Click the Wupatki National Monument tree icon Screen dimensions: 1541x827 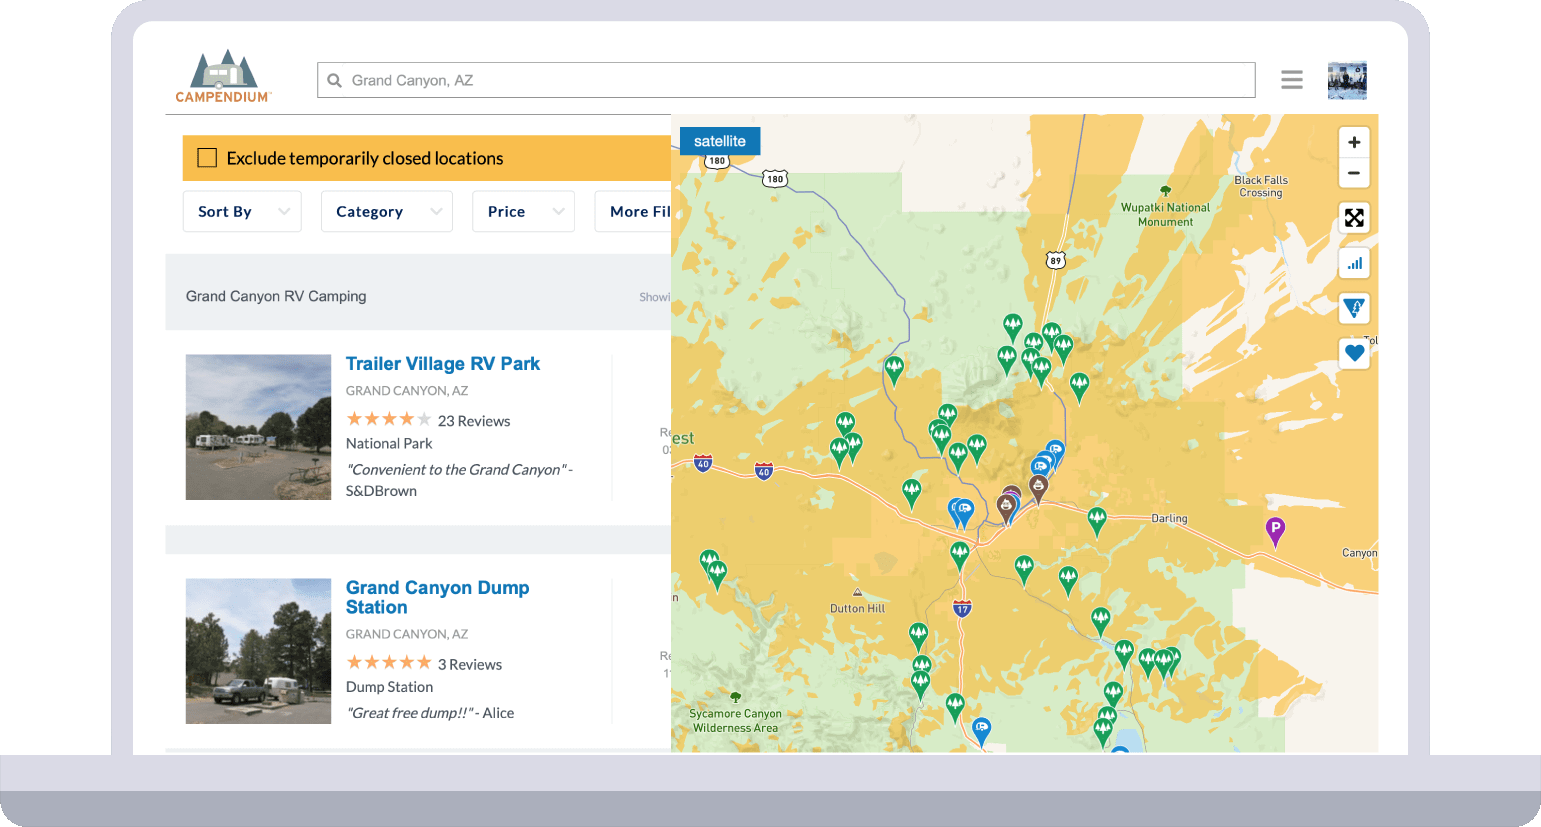point(1165,191)
